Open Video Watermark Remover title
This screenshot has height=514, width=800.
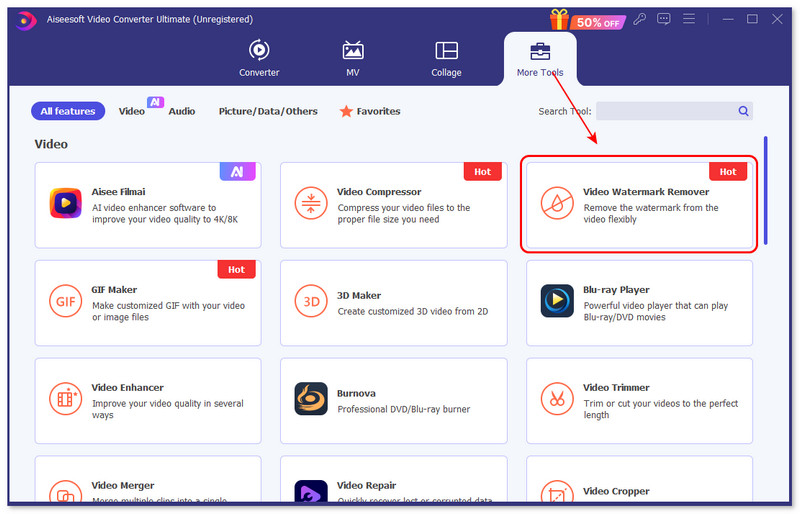[x=646, y=192]
